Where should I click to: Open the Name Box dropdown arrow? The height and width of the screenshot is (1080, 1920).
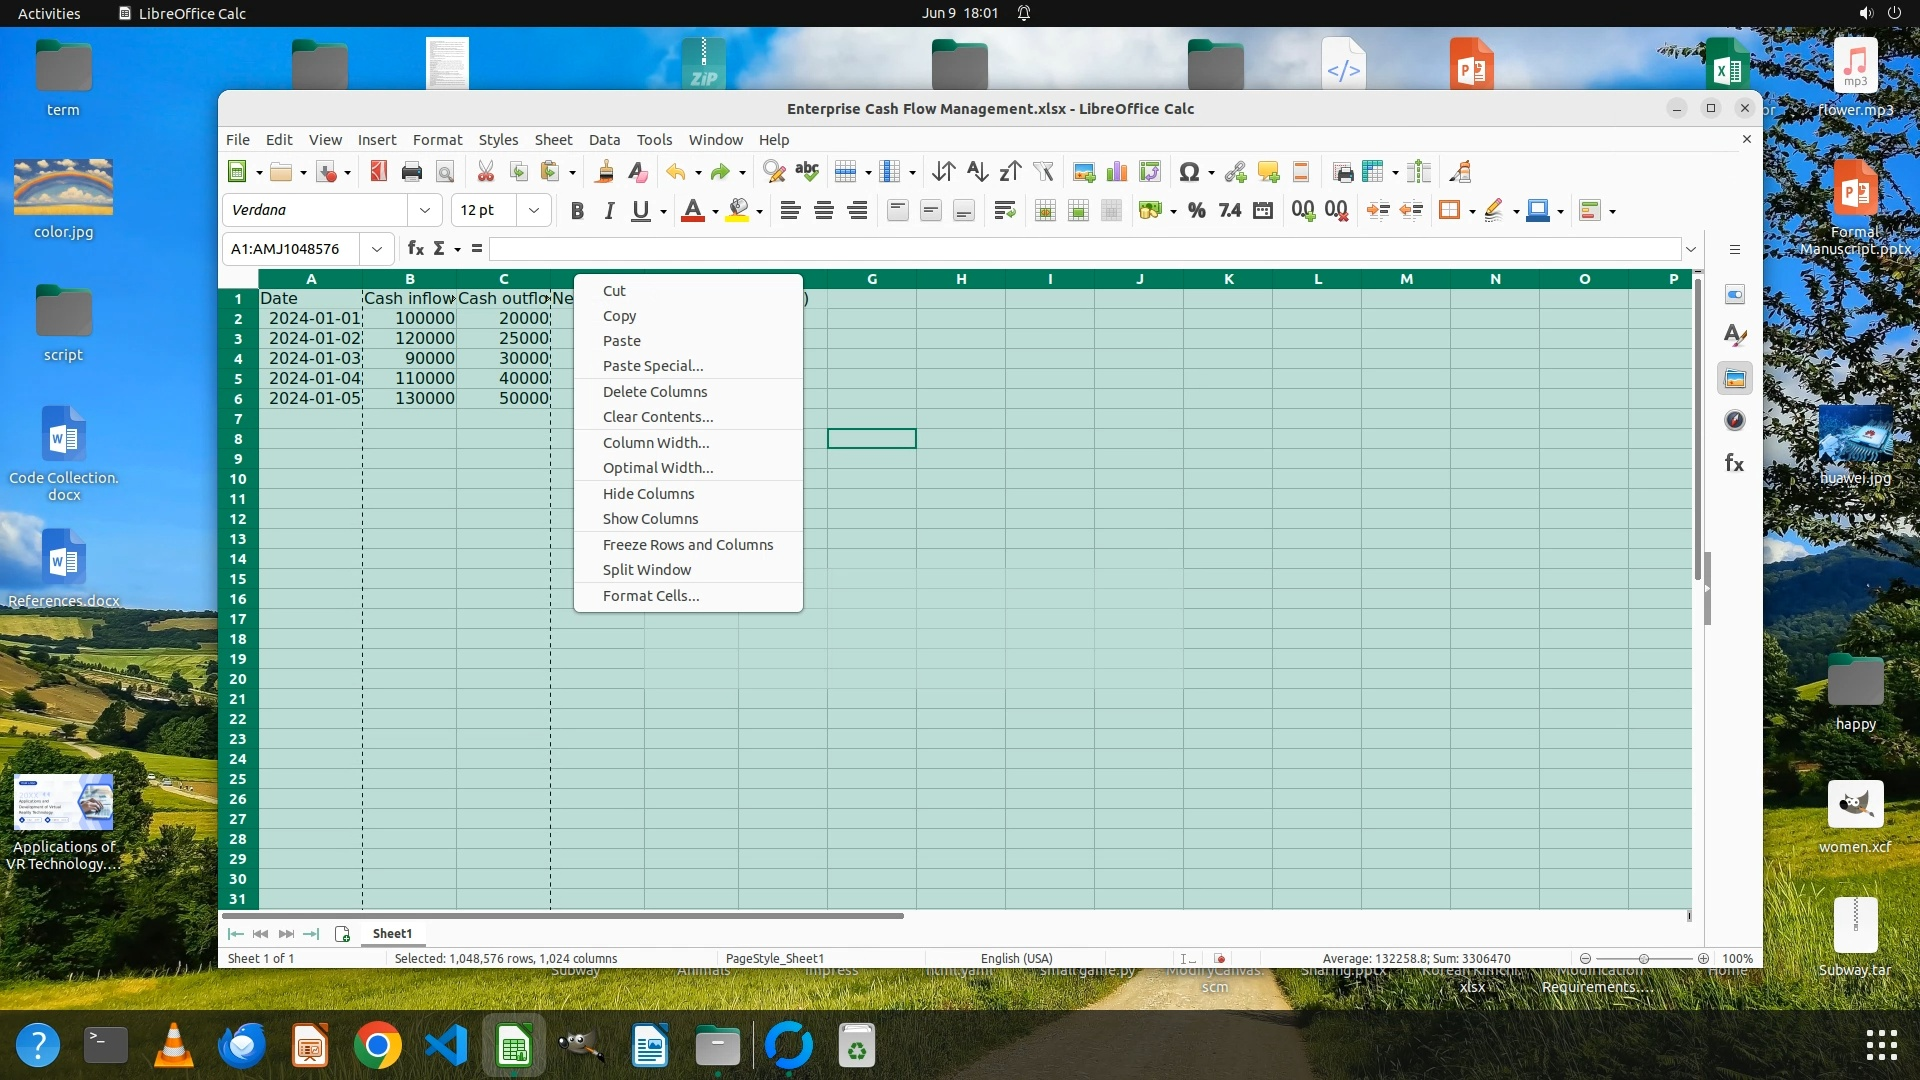[377, 249]
